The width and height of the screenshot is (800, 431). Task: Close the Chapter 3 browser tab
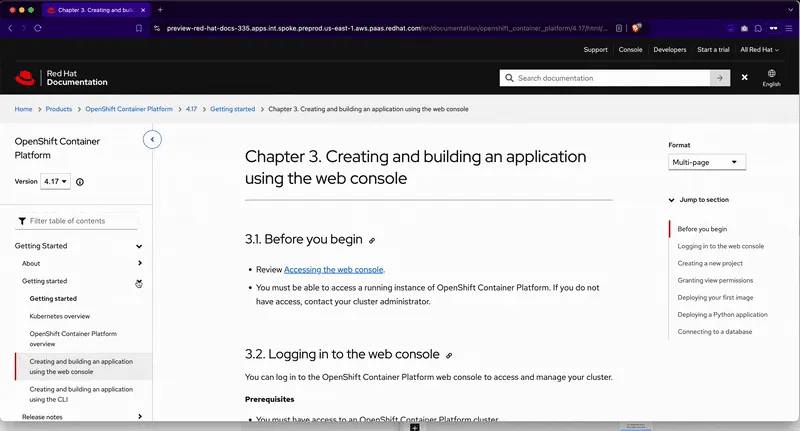click(x=143, y=10)
